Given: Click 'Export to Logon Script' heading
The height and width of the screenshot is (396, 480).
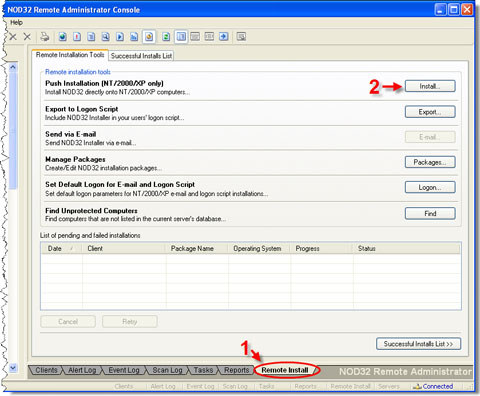Looking at the screenshot, I should [82, 109].
